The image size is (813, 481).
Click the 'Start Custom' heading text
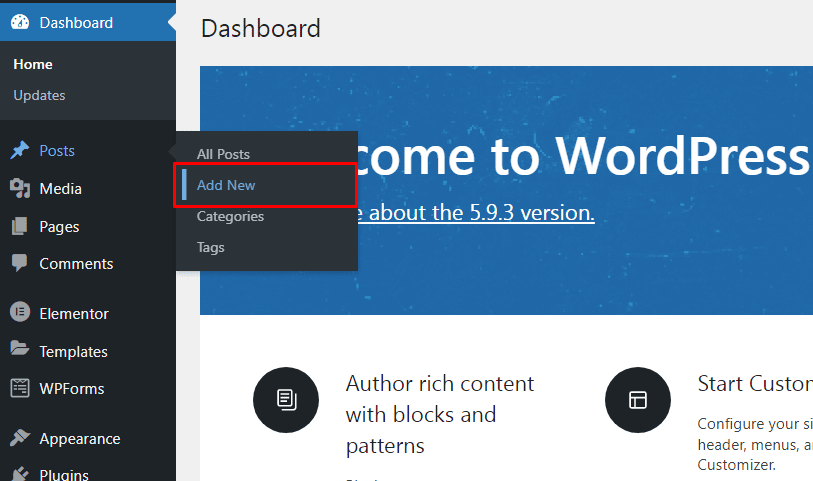tap(755, 384)
